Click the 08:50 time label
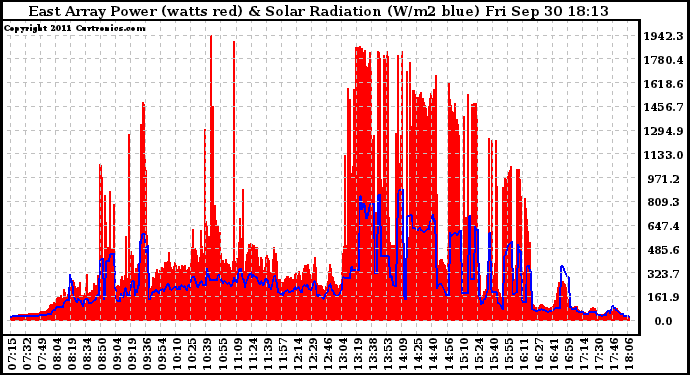Screen dimensions: 690x375 tap(102, 354)
